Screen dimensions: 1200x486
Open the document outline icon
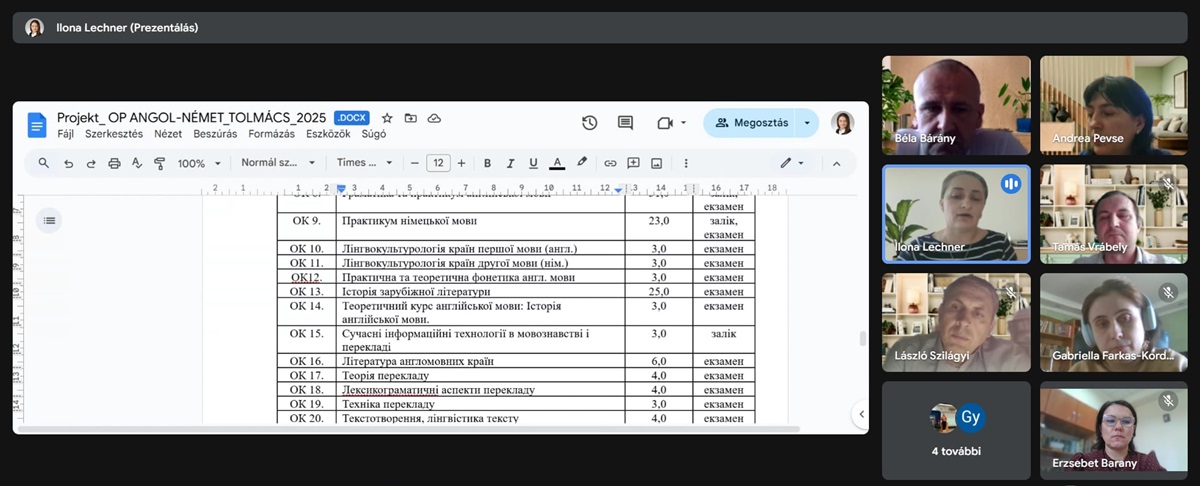(x=49, y=220)
